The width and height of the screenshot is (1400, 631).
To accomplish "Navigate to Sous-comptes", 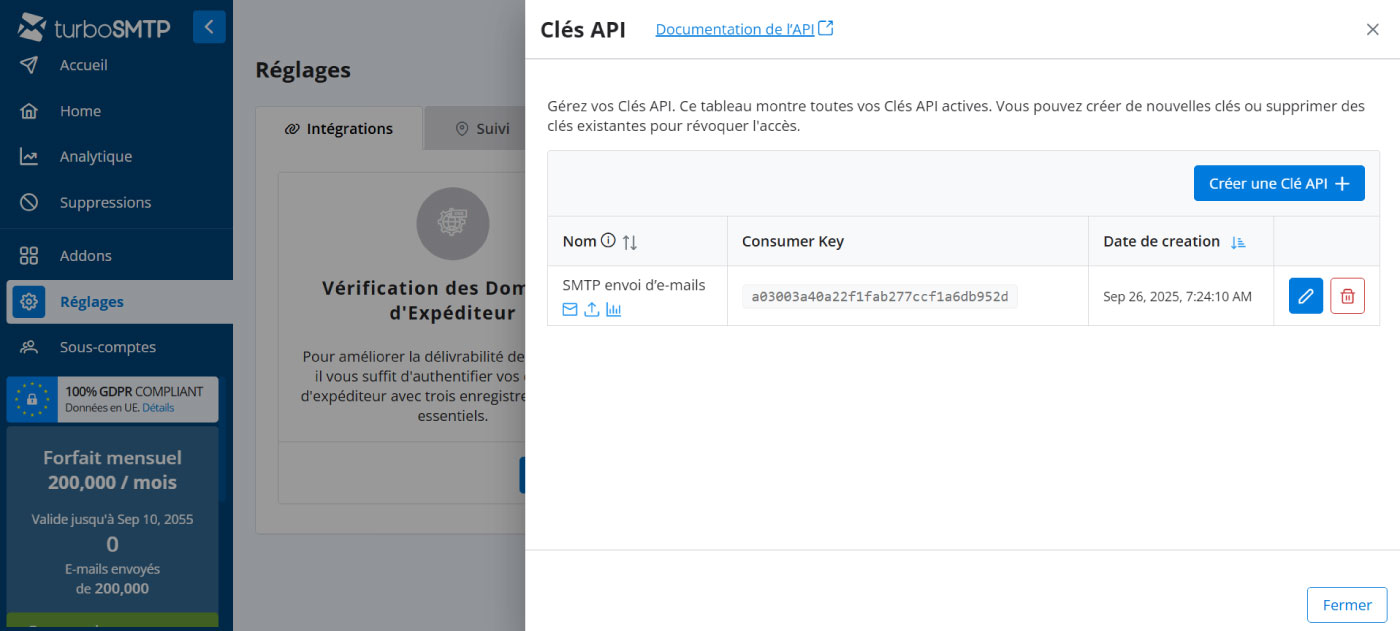I will tap(107, 347).
